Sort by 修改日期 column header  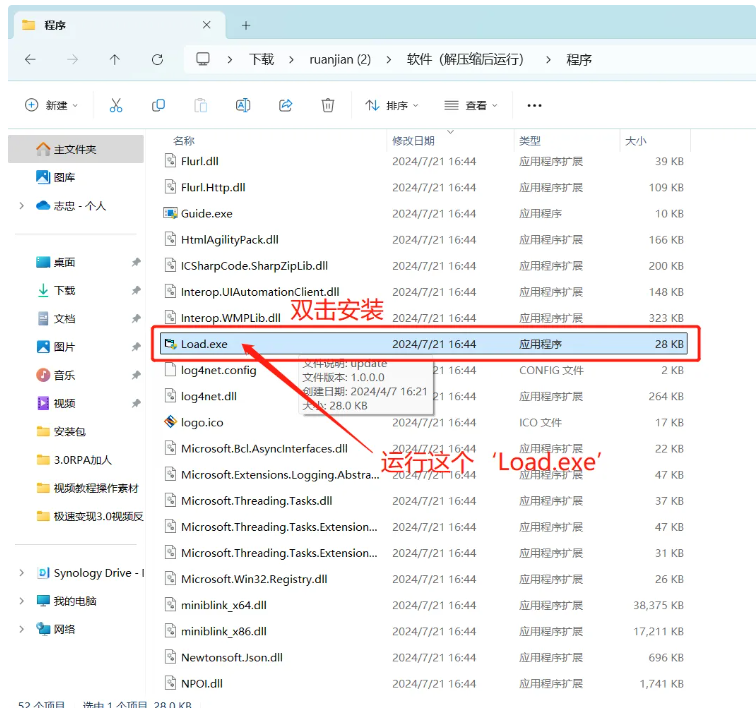coord(413,141)
